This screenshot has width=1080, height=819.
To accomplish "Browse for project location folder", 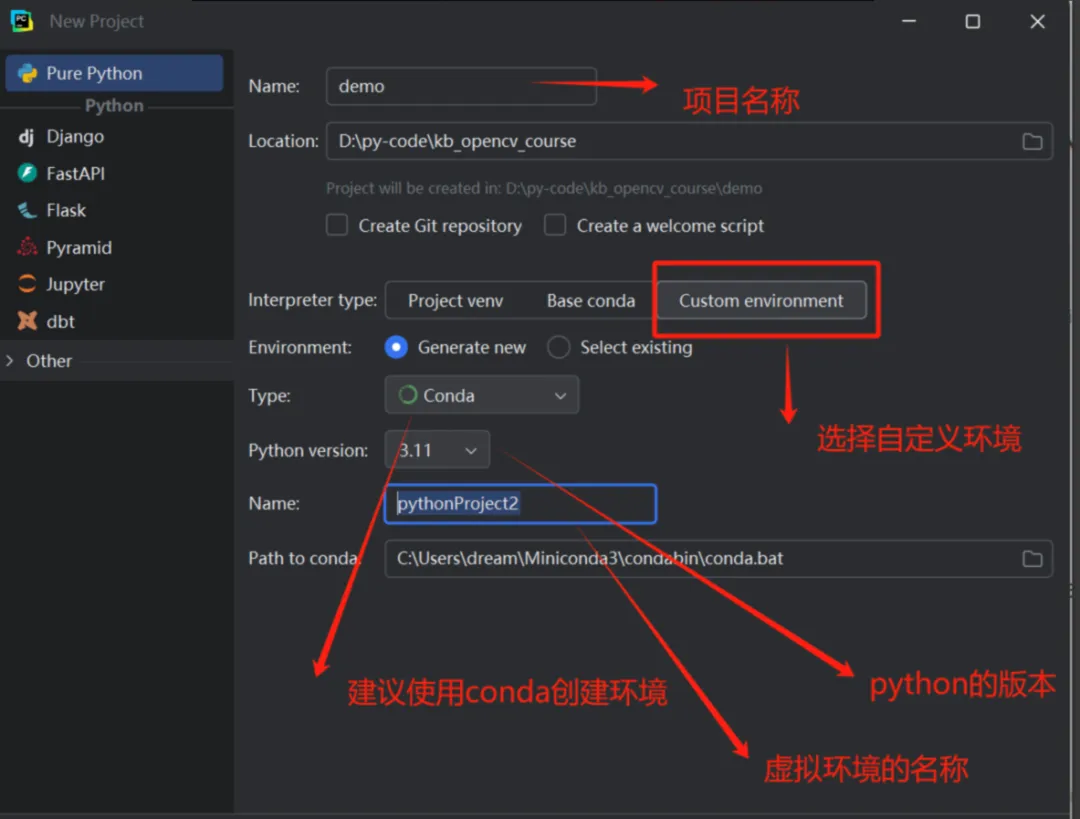I will click(1032, 141).
